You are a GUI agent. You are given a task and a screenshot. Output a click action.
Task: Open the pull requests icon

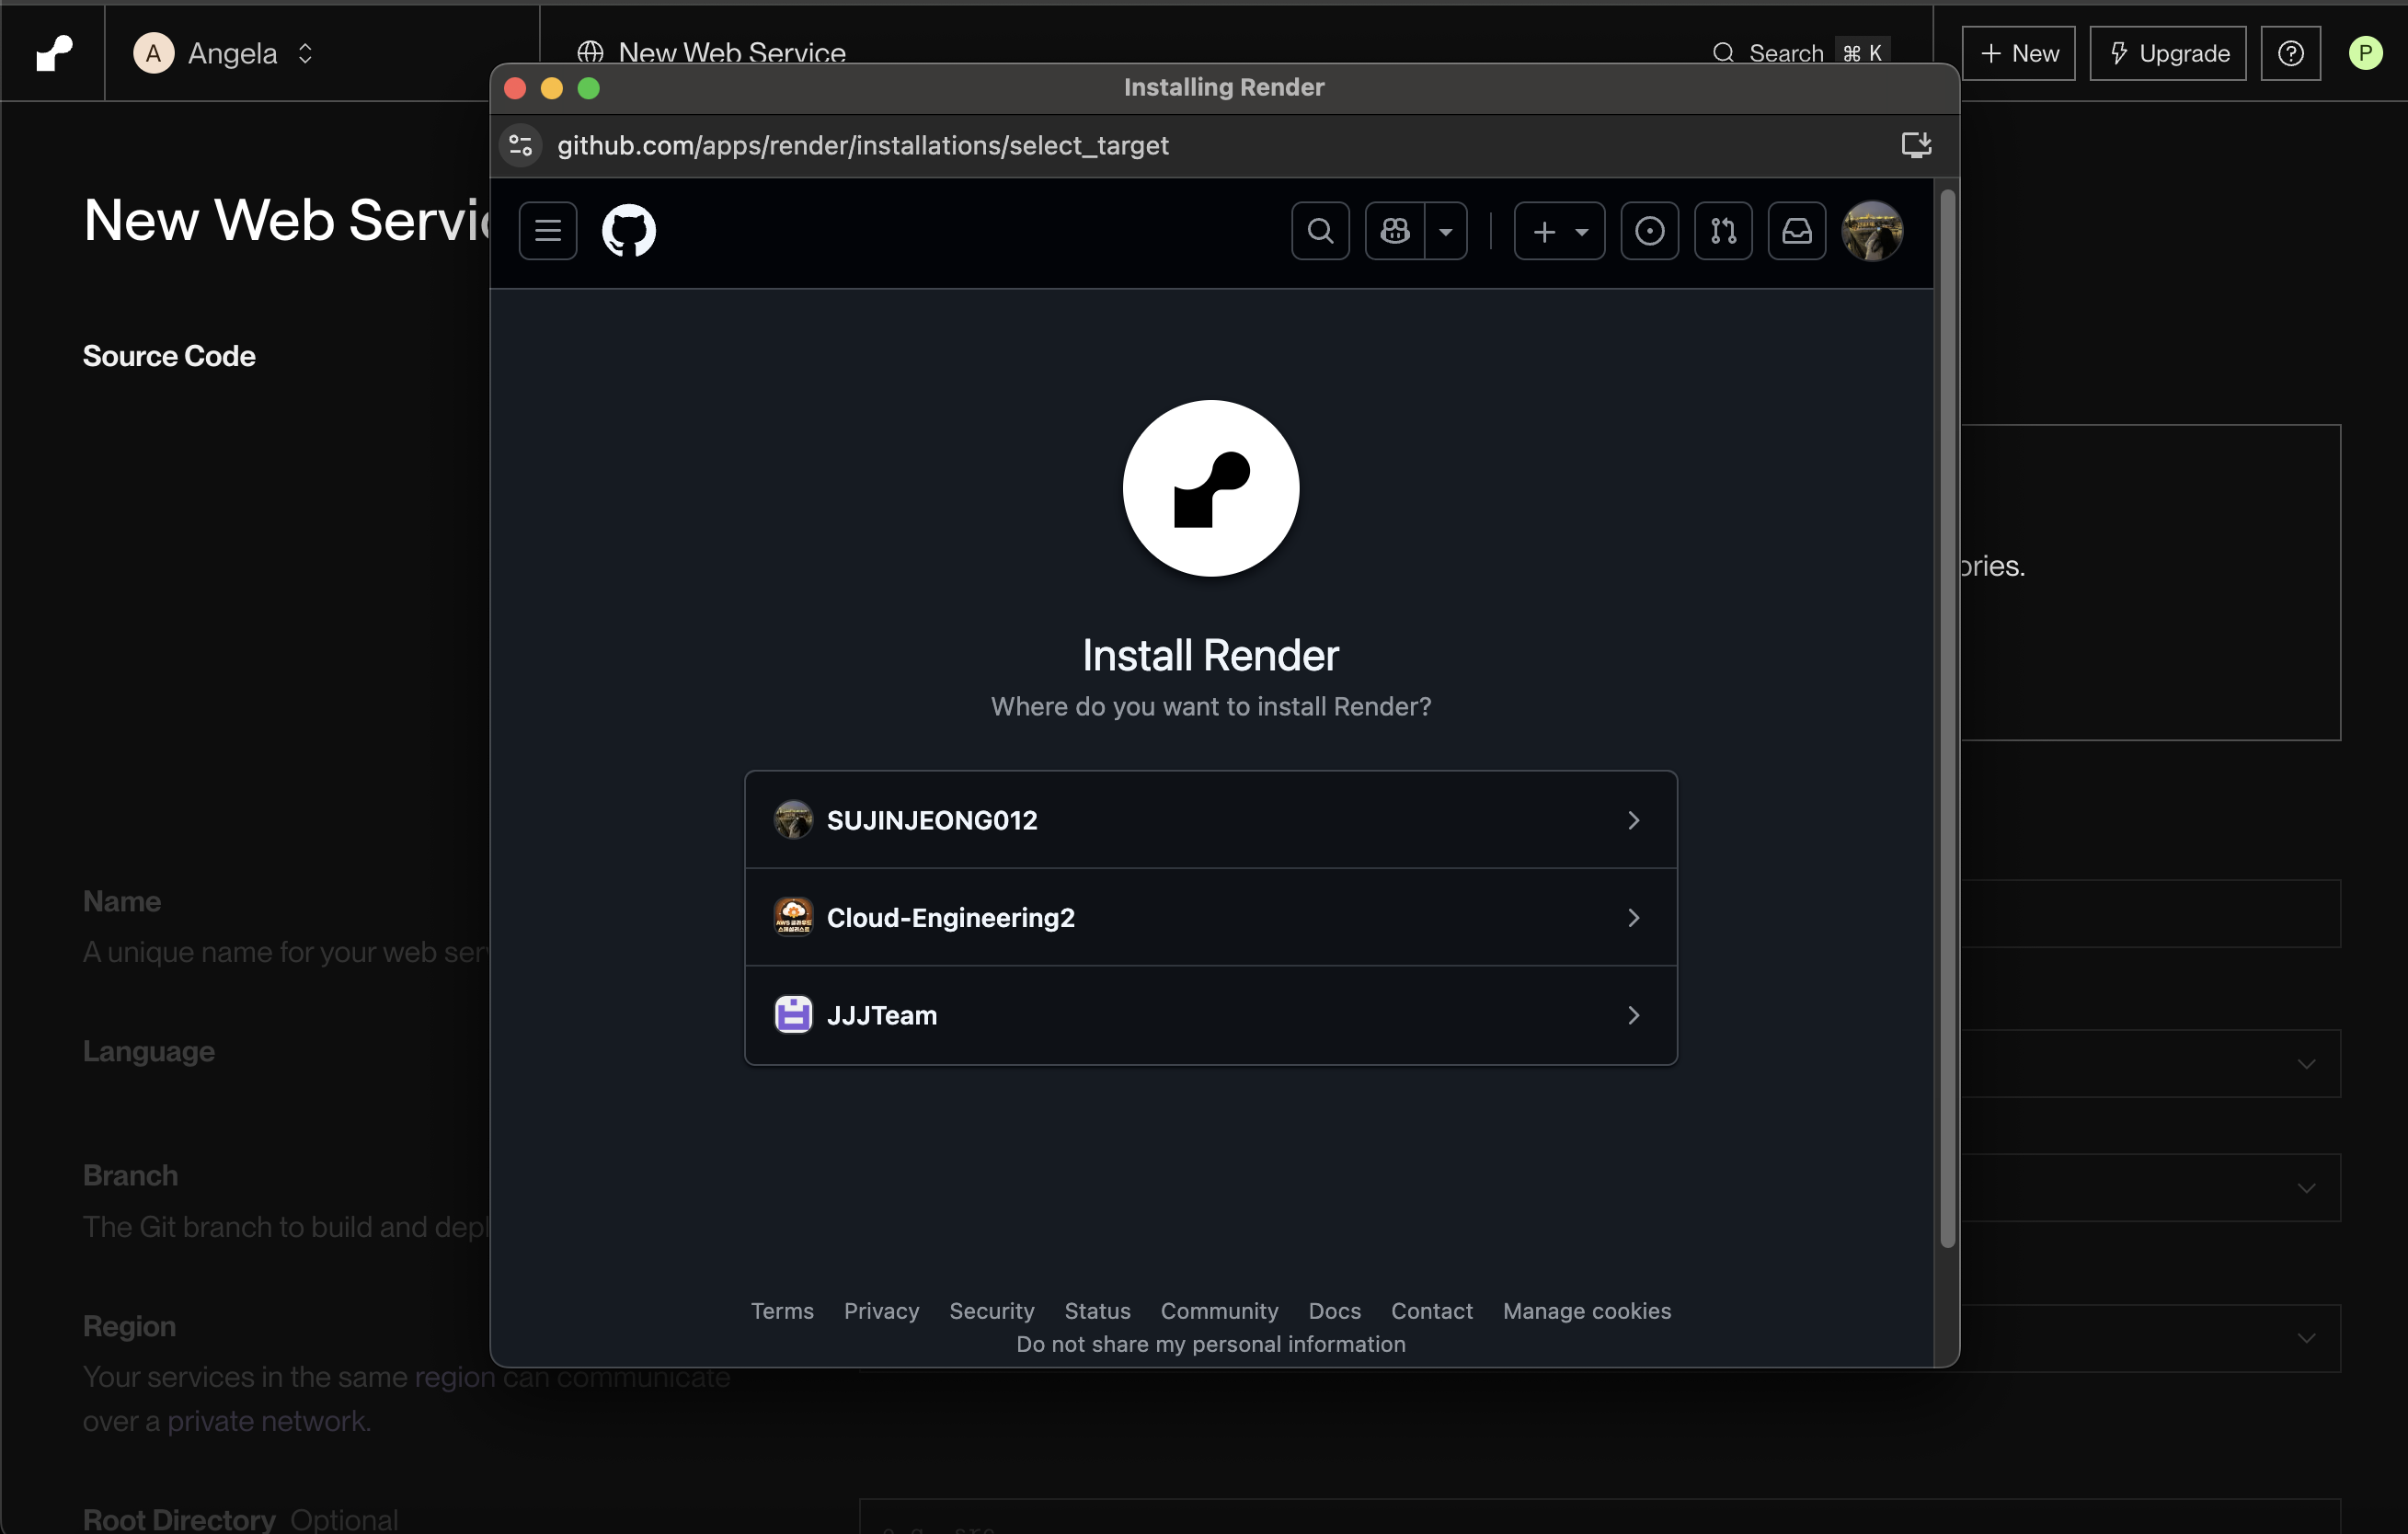coord(1723,231)
